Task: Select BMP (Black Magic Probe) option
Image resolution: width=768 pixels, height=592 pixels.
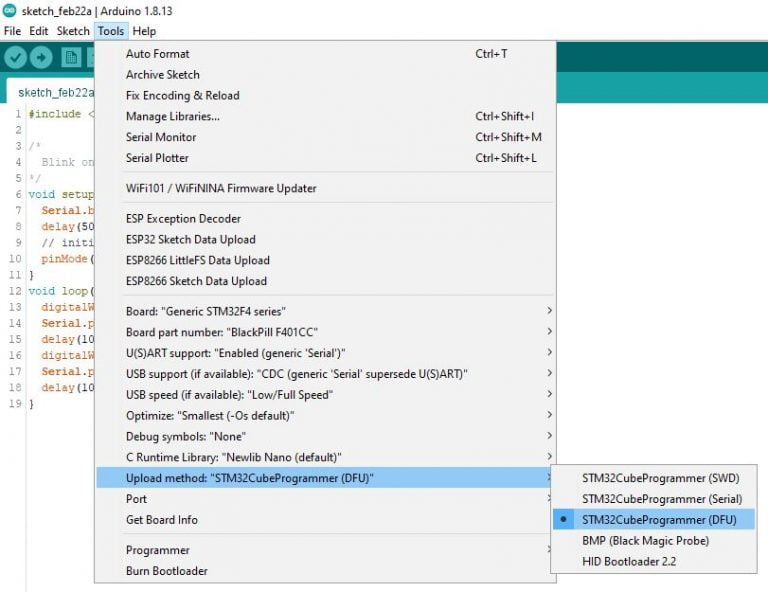Action: (x=645, y=540)
